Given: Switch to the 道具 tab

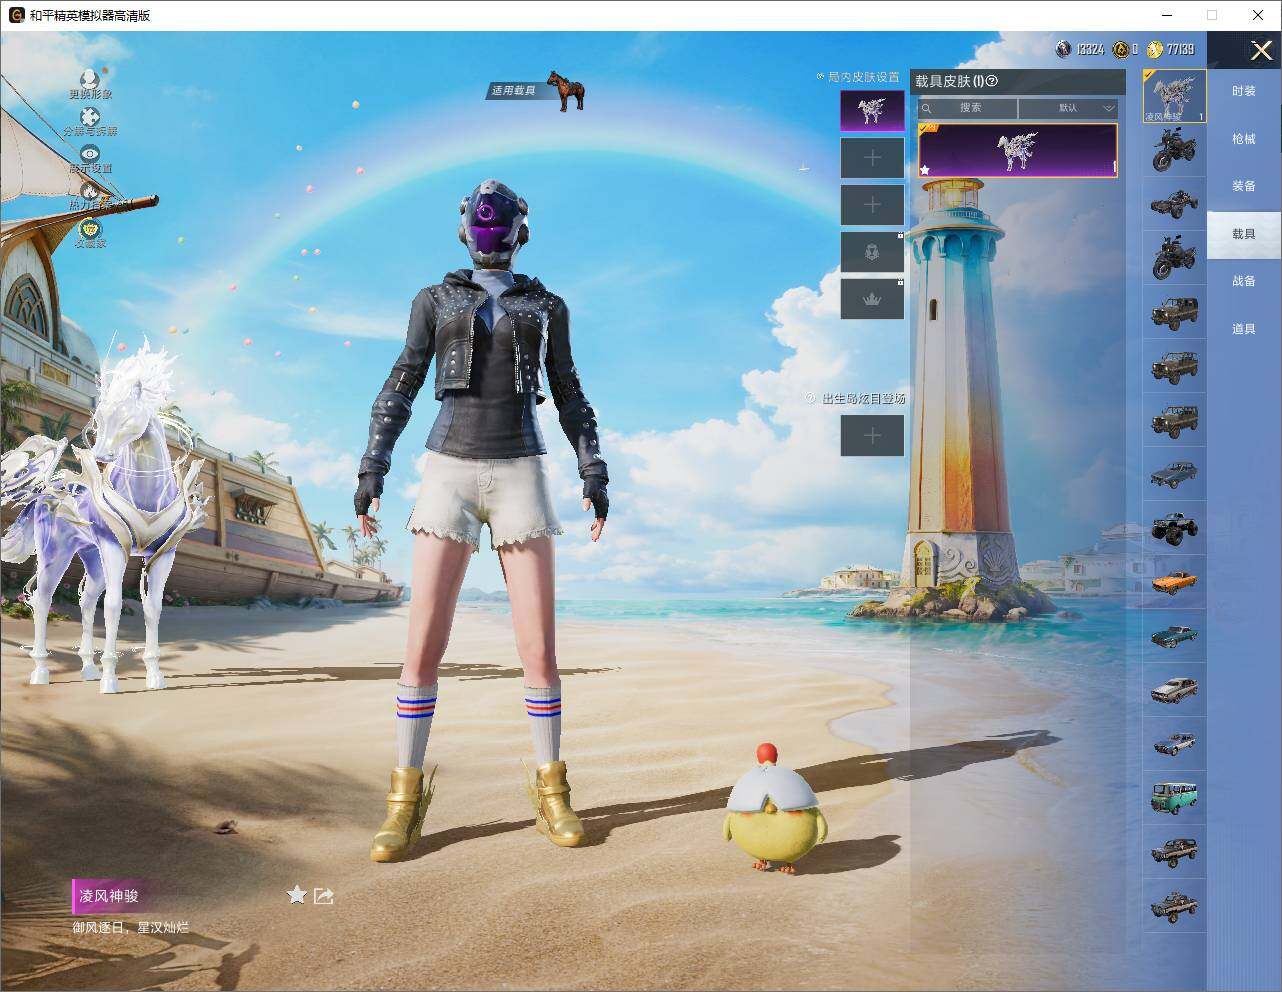Looking at the screenshot, I should (1243, 329).
